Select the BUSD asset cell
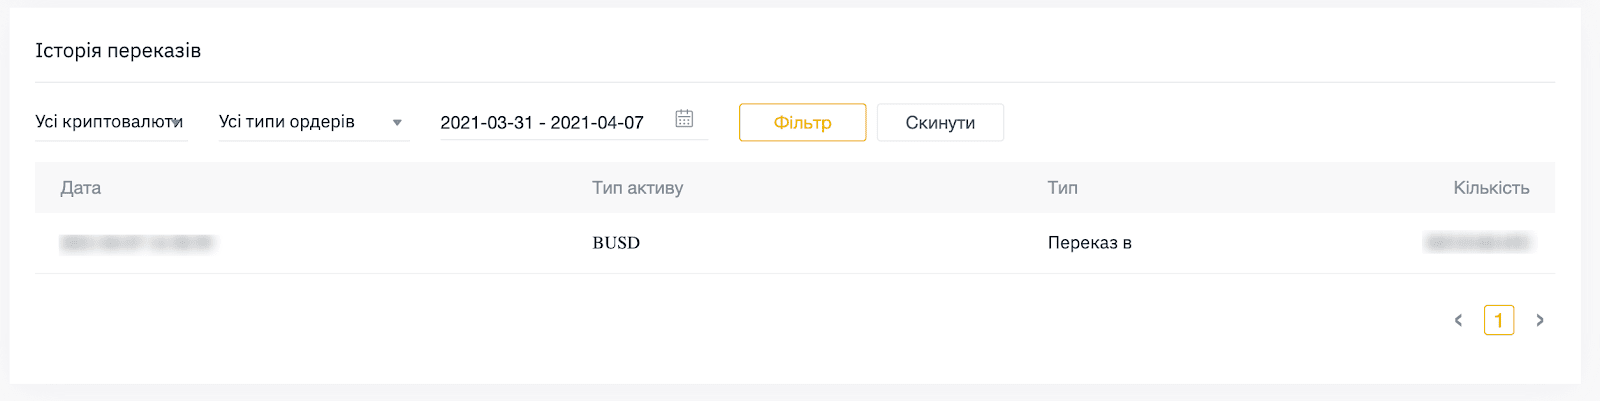 click(616, 243)
